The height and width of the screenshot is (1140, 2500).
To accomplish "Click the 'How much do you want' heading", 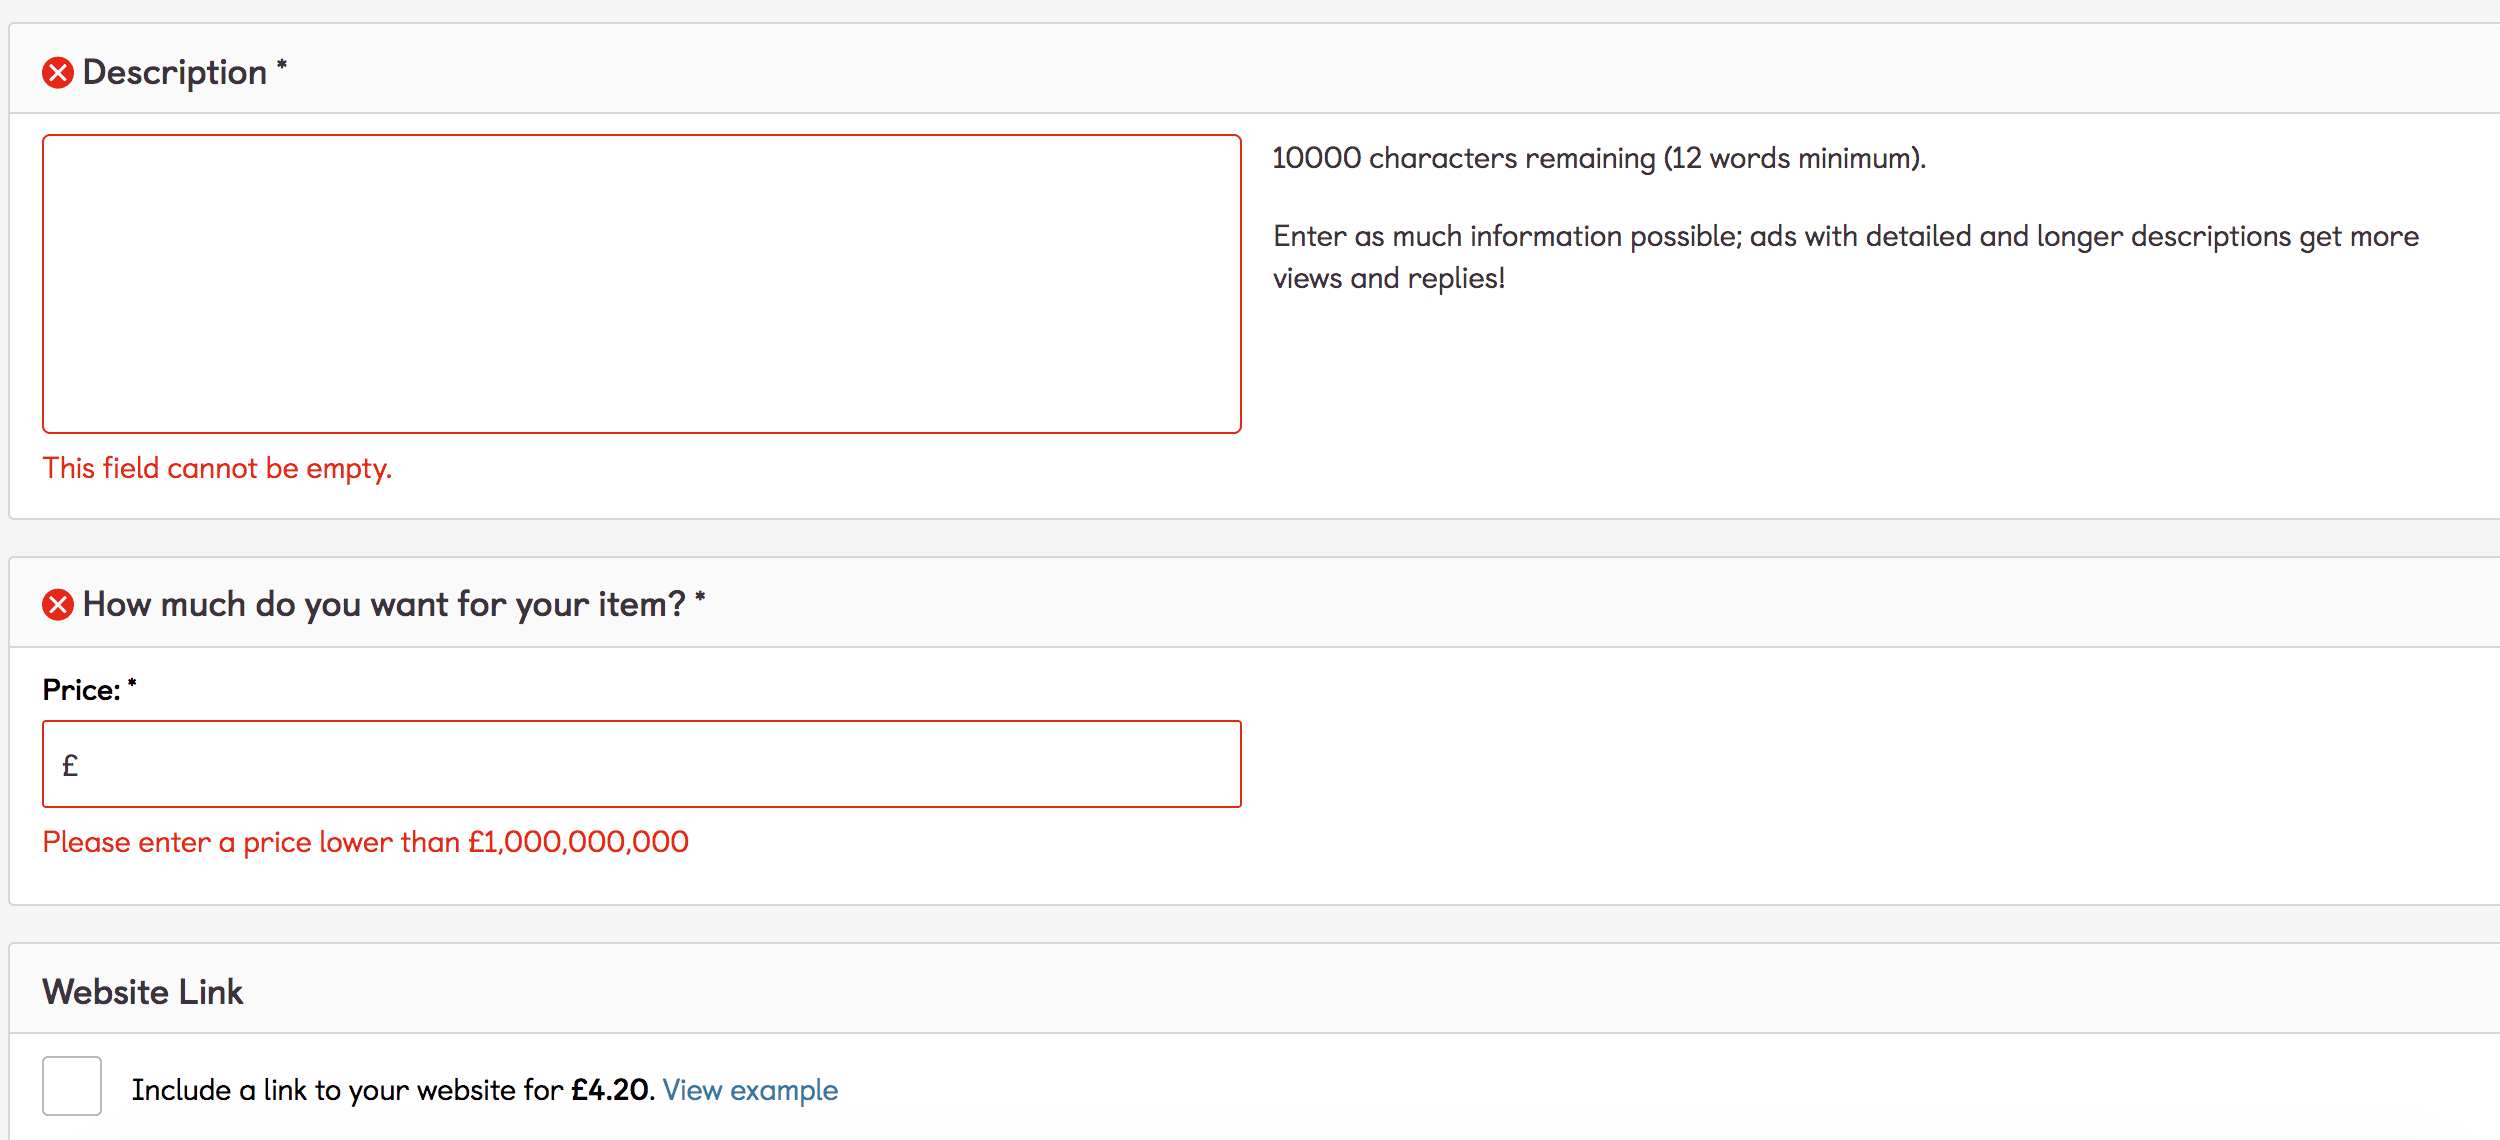I will click(384, 605).
